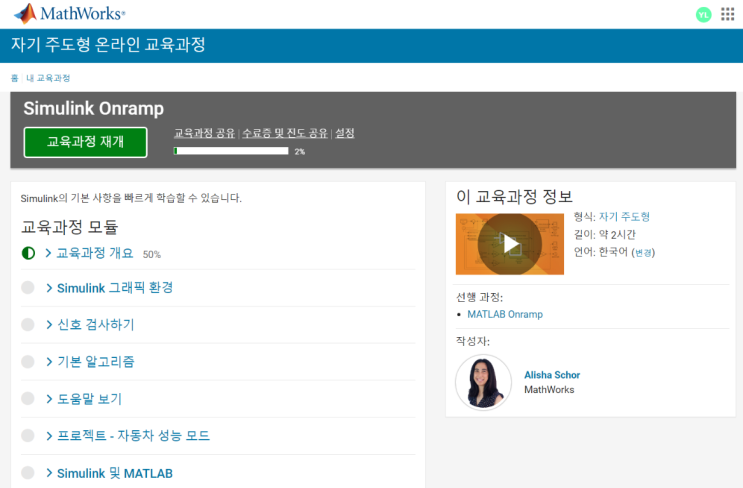Click the 교육과정 개요 half-complete status circle
The height and width of the screenshot is (488, 743).
(28, 253)
